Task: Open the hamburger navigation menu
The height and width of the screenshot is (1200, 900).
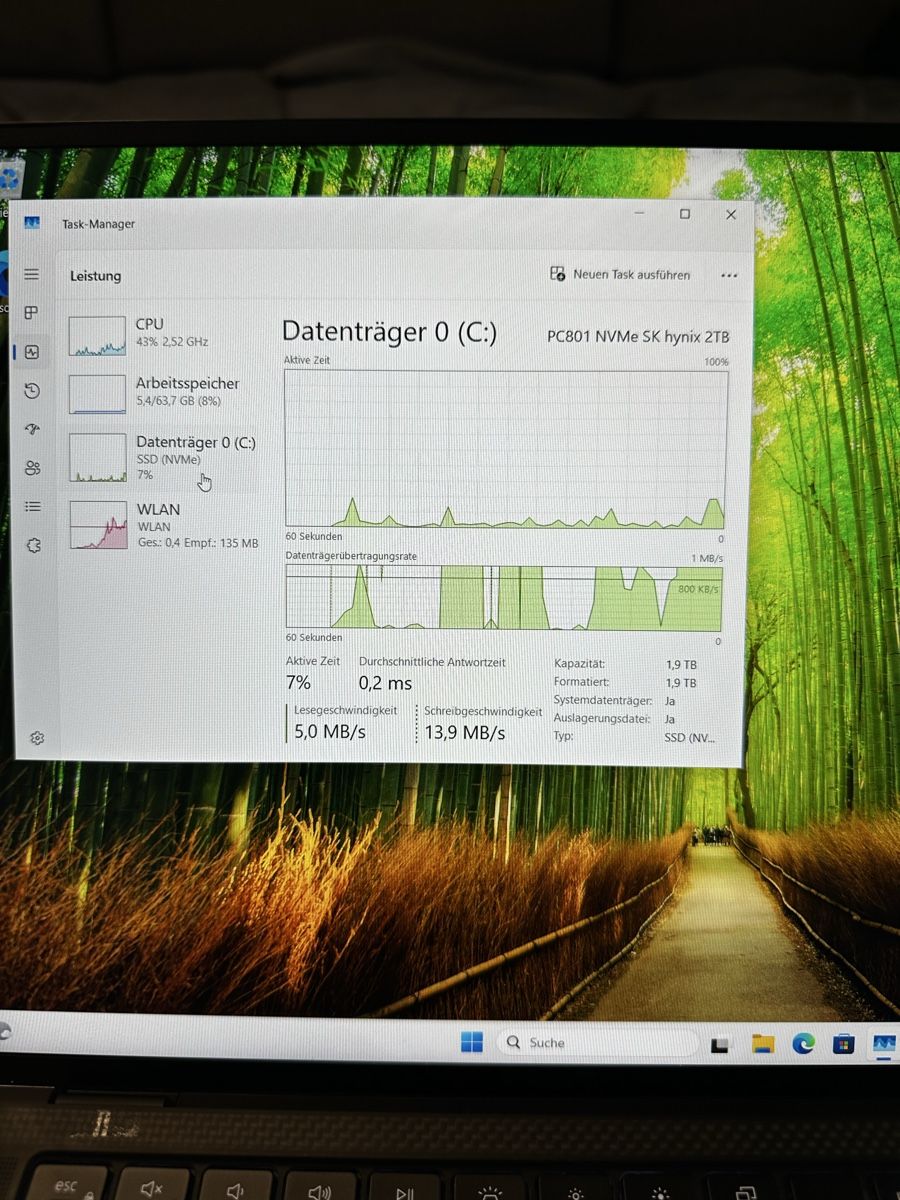Action: coord(32,274)
